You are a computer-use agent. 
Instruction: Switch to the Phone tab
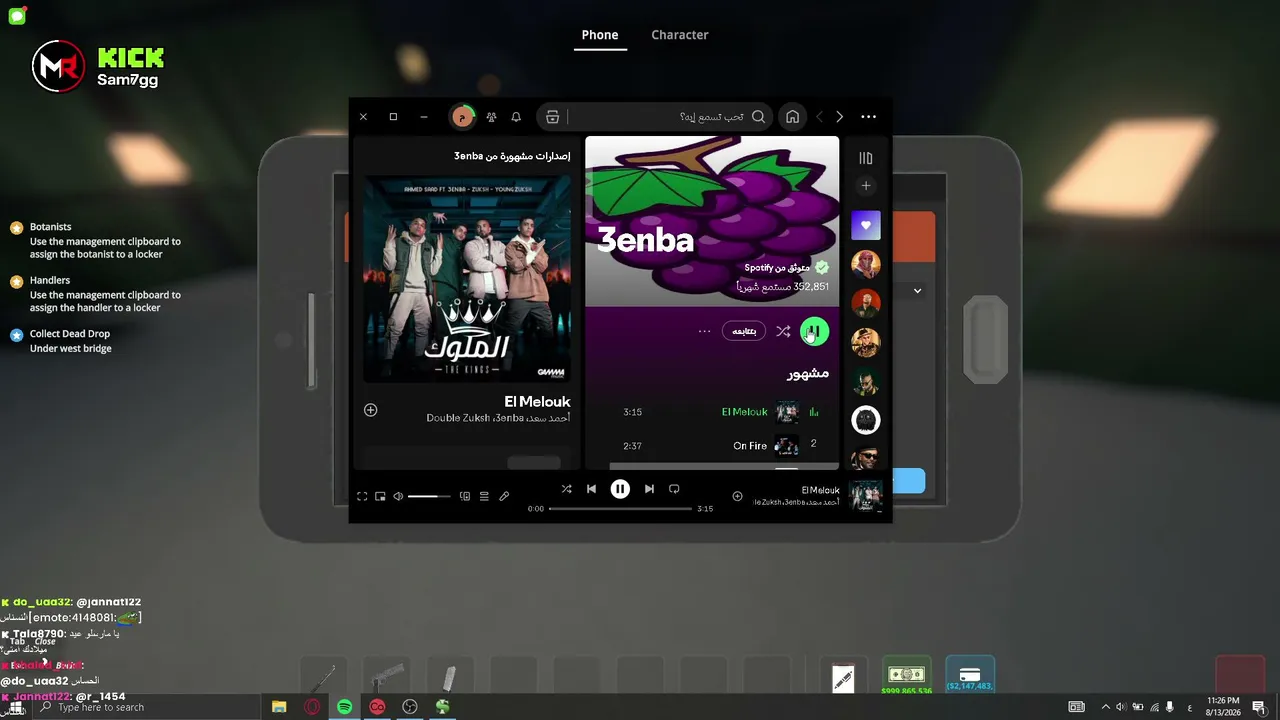600,35
